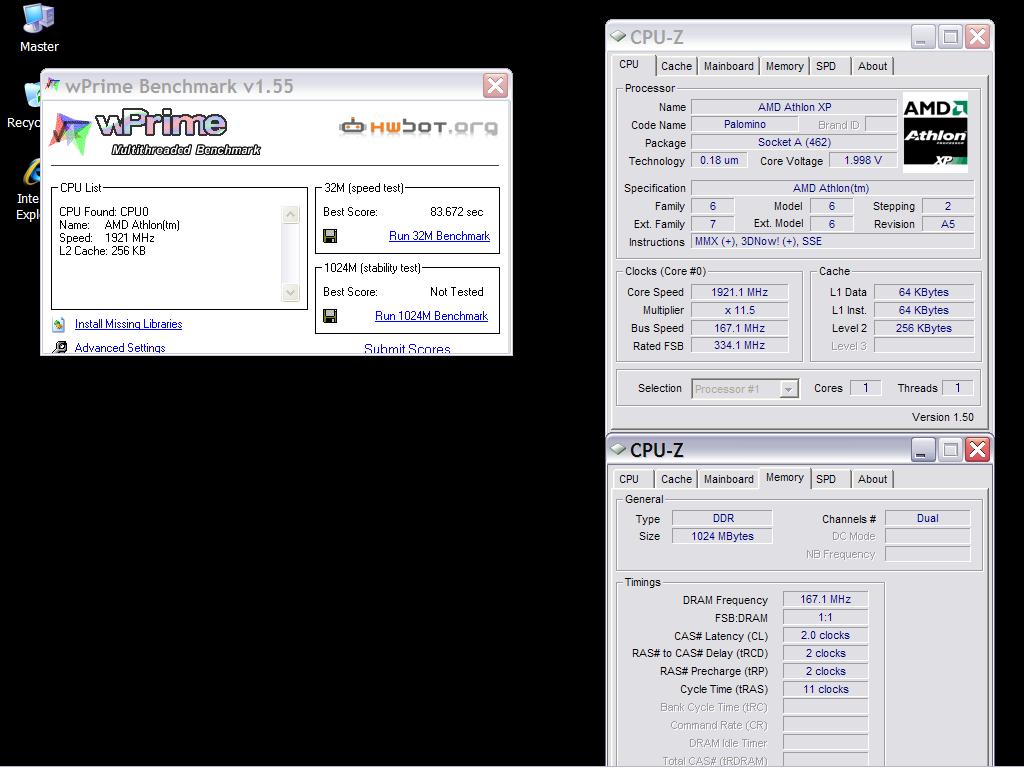Click Cycle Time value 11 clocks
The width and height of the screenshot is (1024, 768).
pyautogui.click(x=825, y=689)
